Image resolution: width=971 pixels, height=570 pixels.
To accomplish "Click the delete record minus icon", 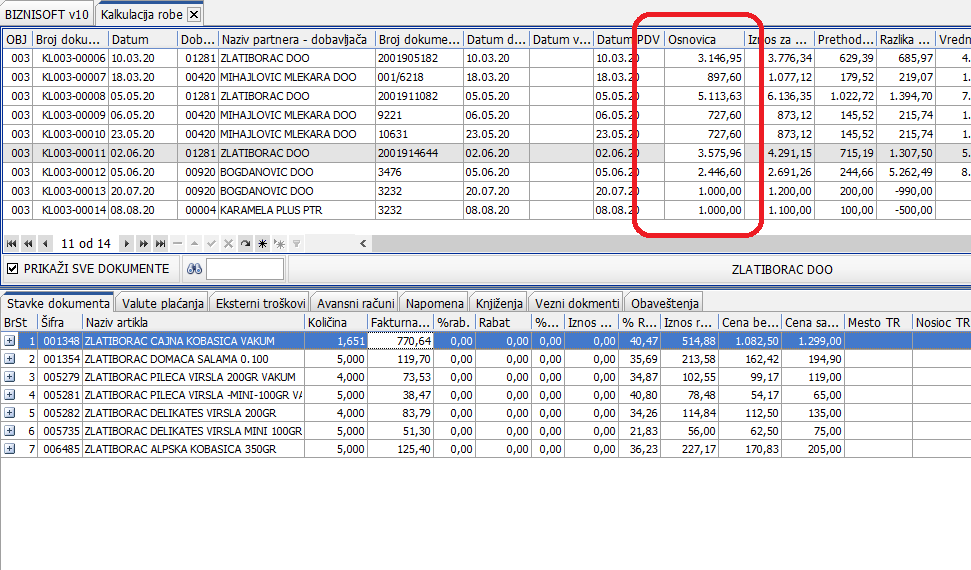I will tap(178, 243).
